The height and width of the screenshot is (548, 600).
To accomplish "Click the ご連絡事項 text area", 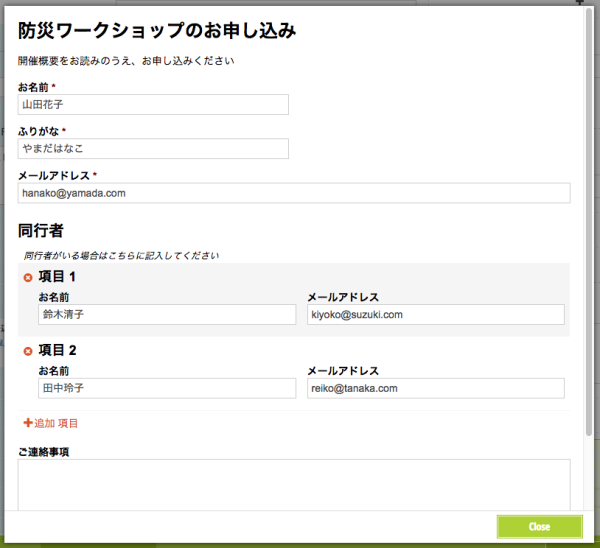I will pos(294,484).
